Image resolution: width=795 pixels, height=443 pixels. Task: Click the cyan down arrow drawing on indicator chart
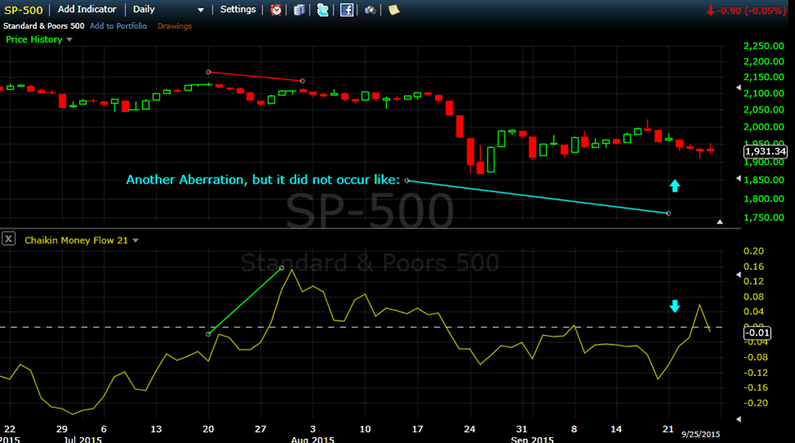click(674, 306)
